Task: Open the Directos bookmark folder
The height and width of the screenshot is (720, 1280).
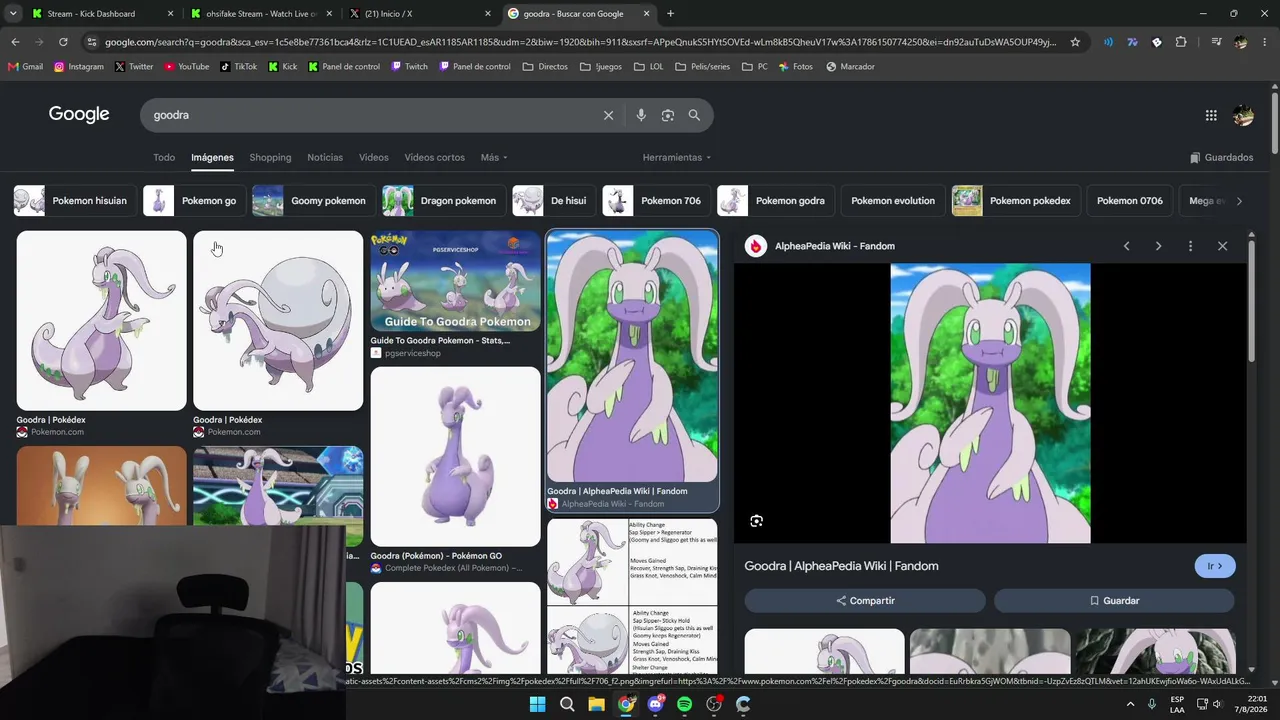Action: [545, 67]
